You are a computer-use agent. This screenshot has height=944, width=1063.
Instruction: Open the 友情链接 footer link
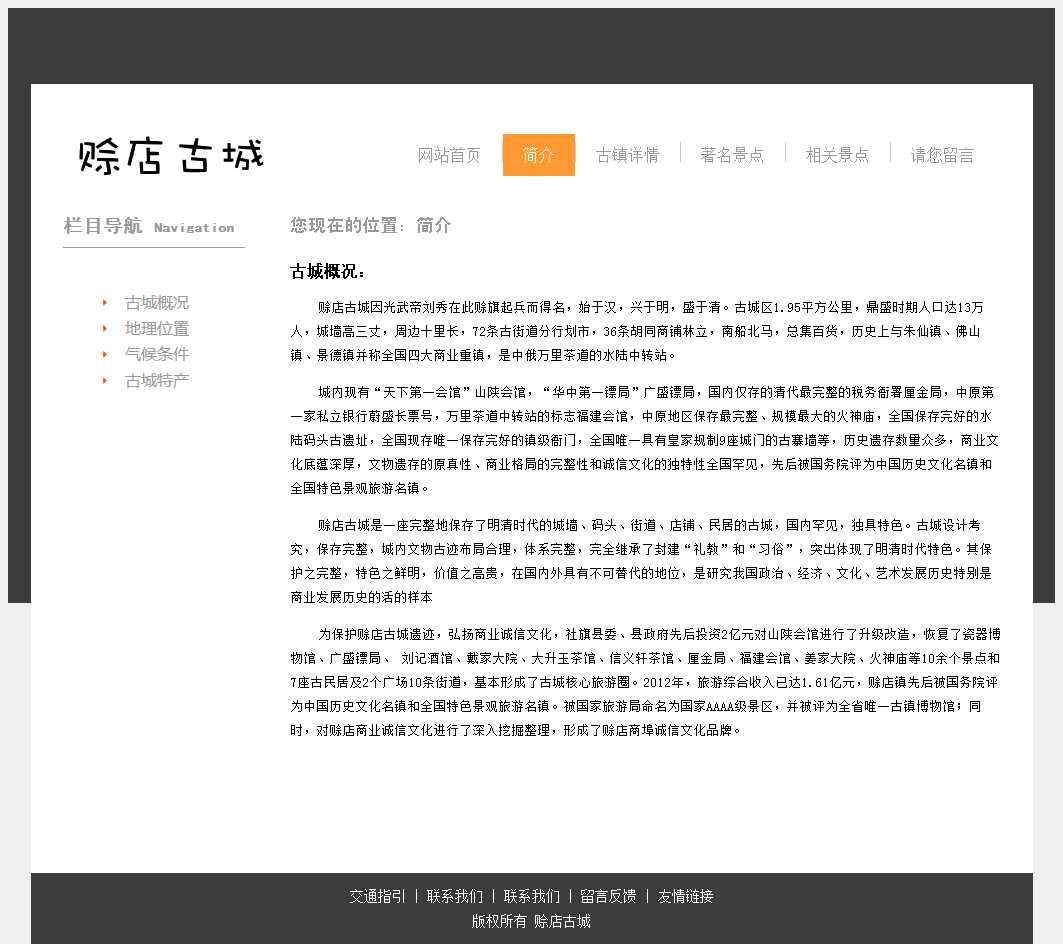685,896
